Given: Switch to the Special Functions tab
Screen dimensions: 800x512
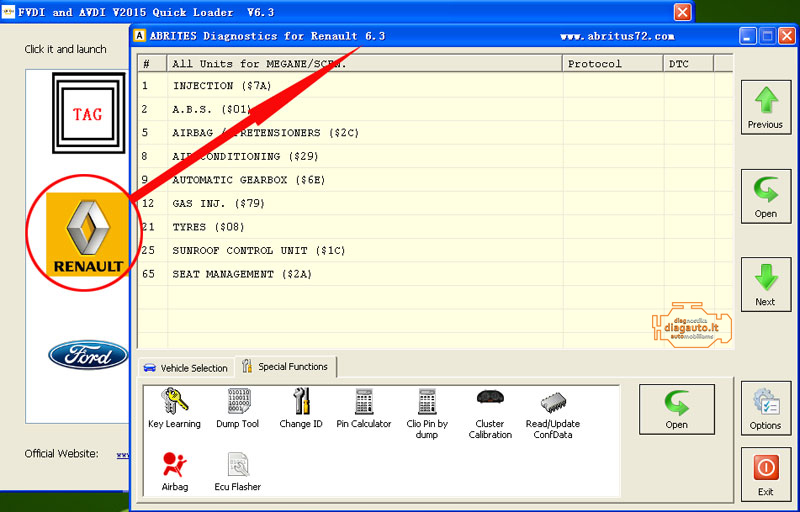Looking at the screenshot, I should click(285, 367).
